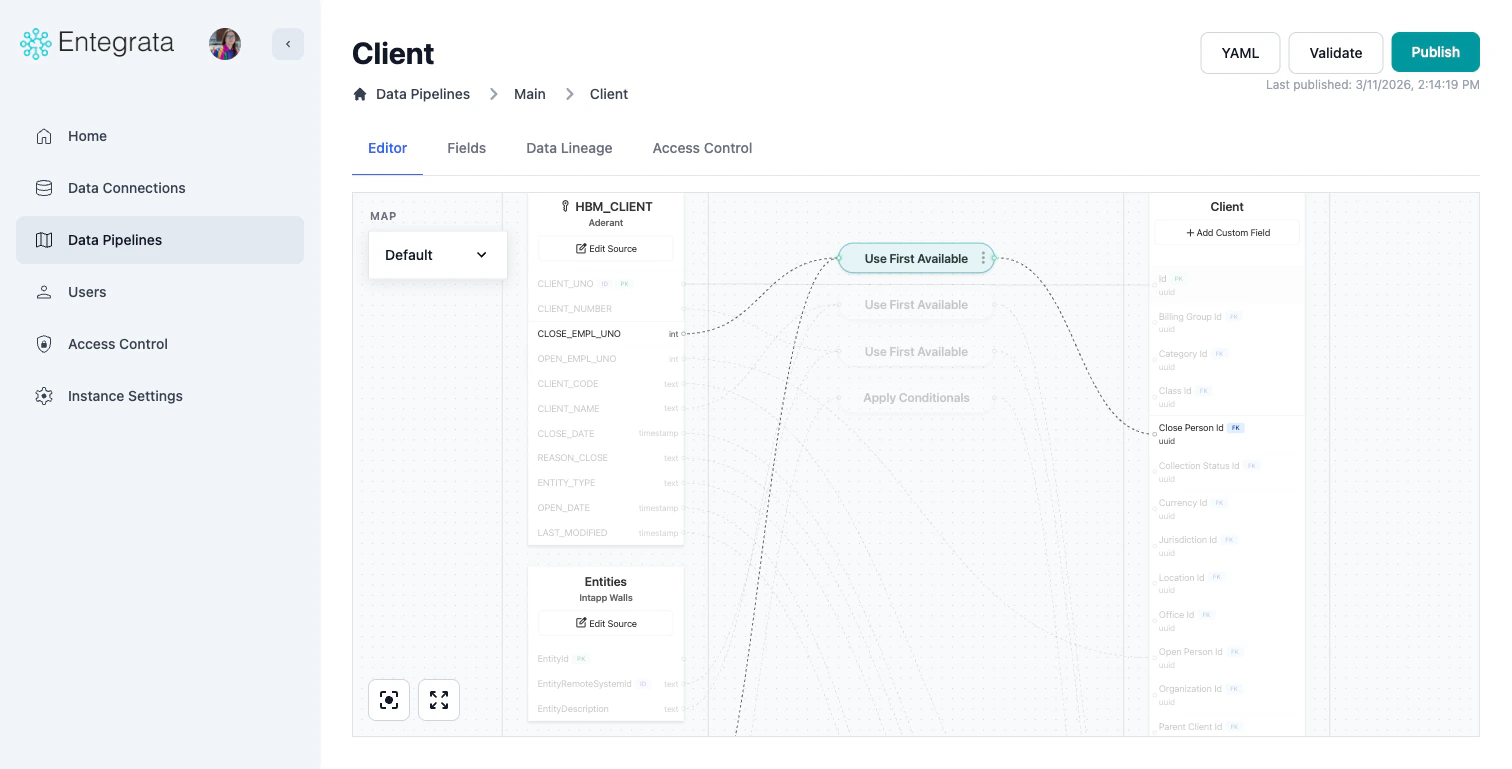
Task: Open the Default map dropdown
Action: pos(438,255)
